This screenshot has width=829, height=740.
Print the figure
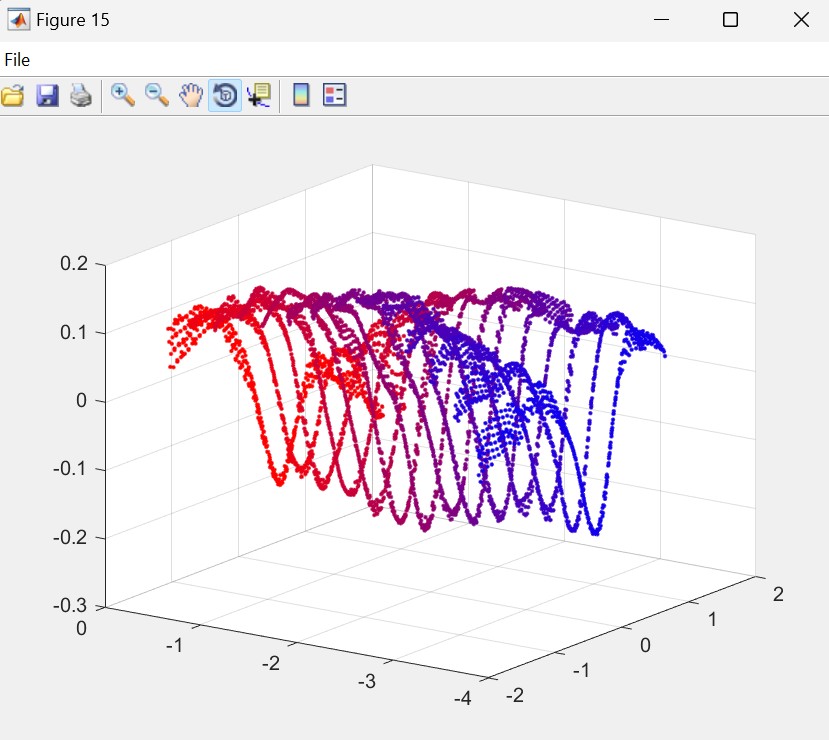click(x=81, y=96)
